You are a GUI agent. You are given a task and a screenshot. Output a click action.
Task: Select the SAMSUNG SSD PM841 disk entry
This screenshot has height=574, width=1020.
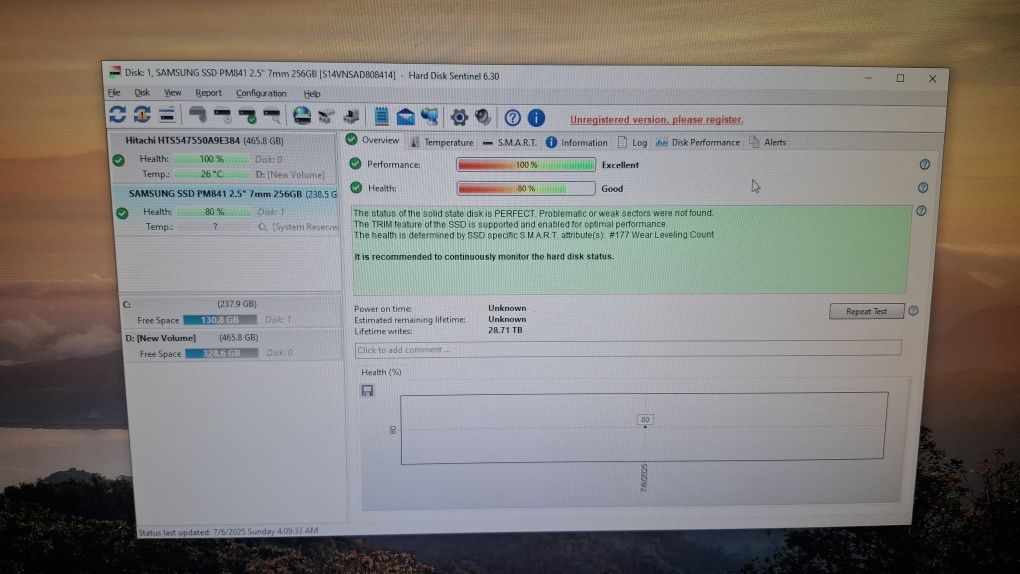[x=226, y=210]
